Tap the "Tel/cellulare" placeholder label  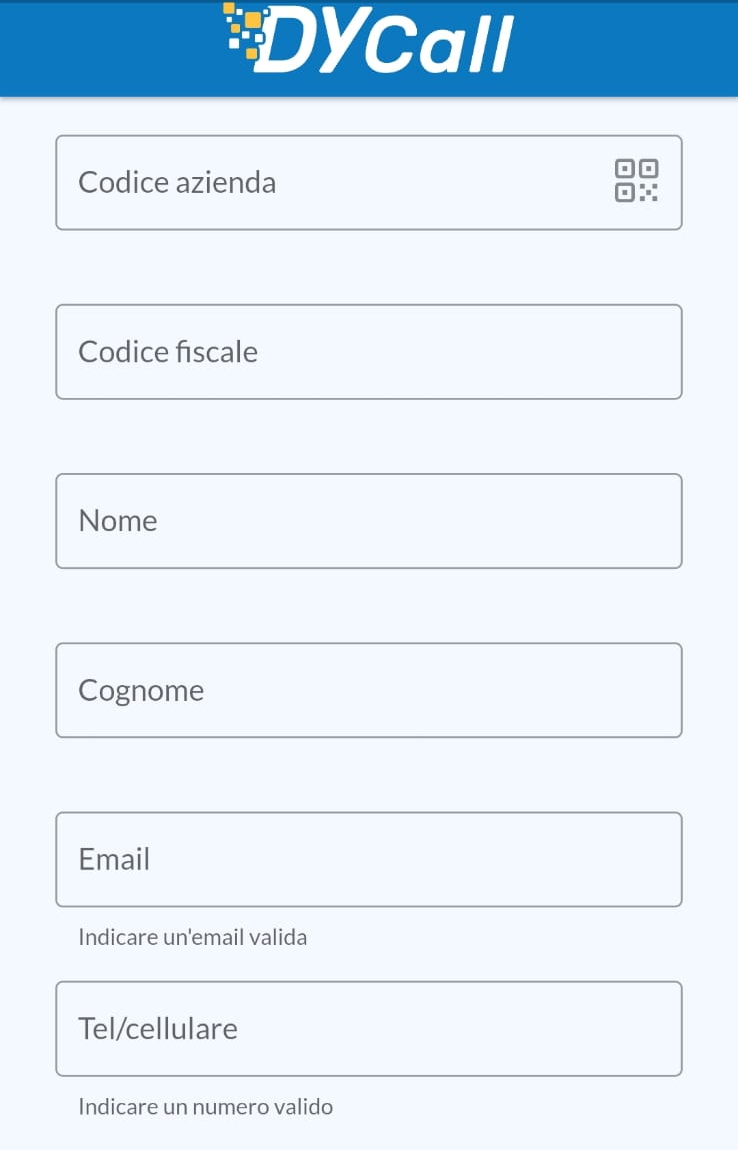[158, 1029]
